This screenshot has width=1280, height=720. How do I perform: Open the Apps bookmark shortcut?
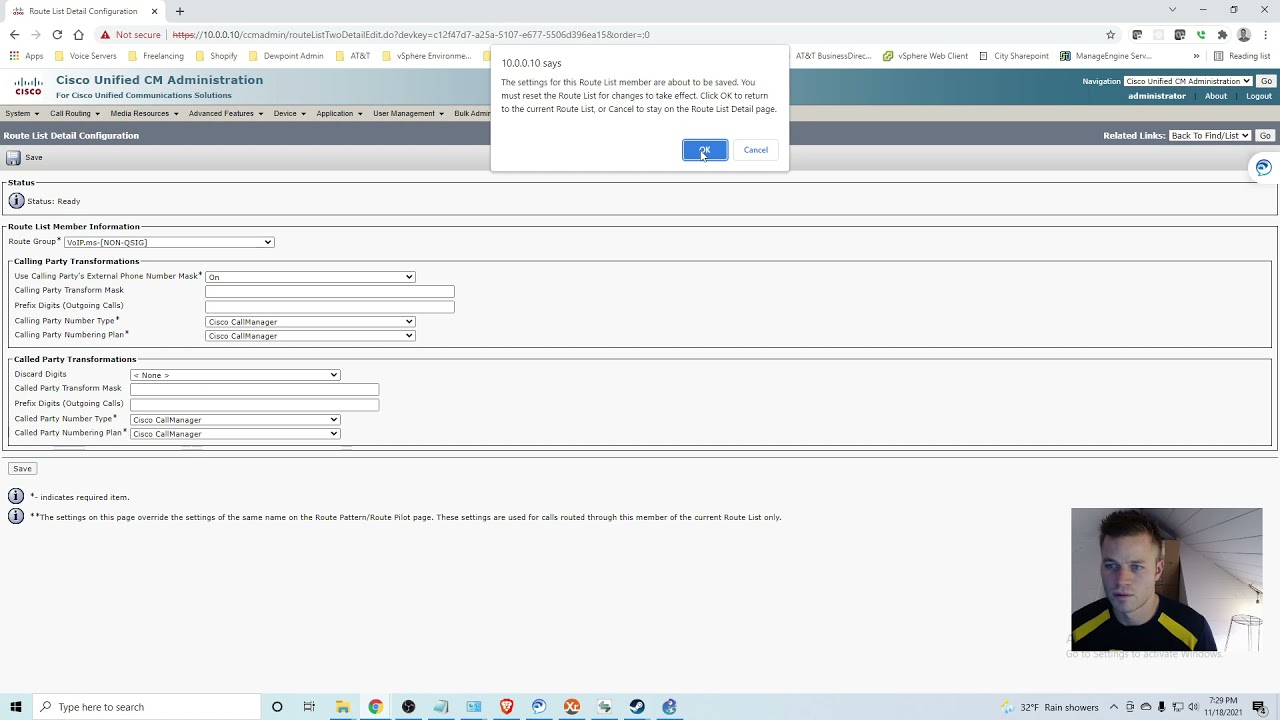[x=27, y=56]
